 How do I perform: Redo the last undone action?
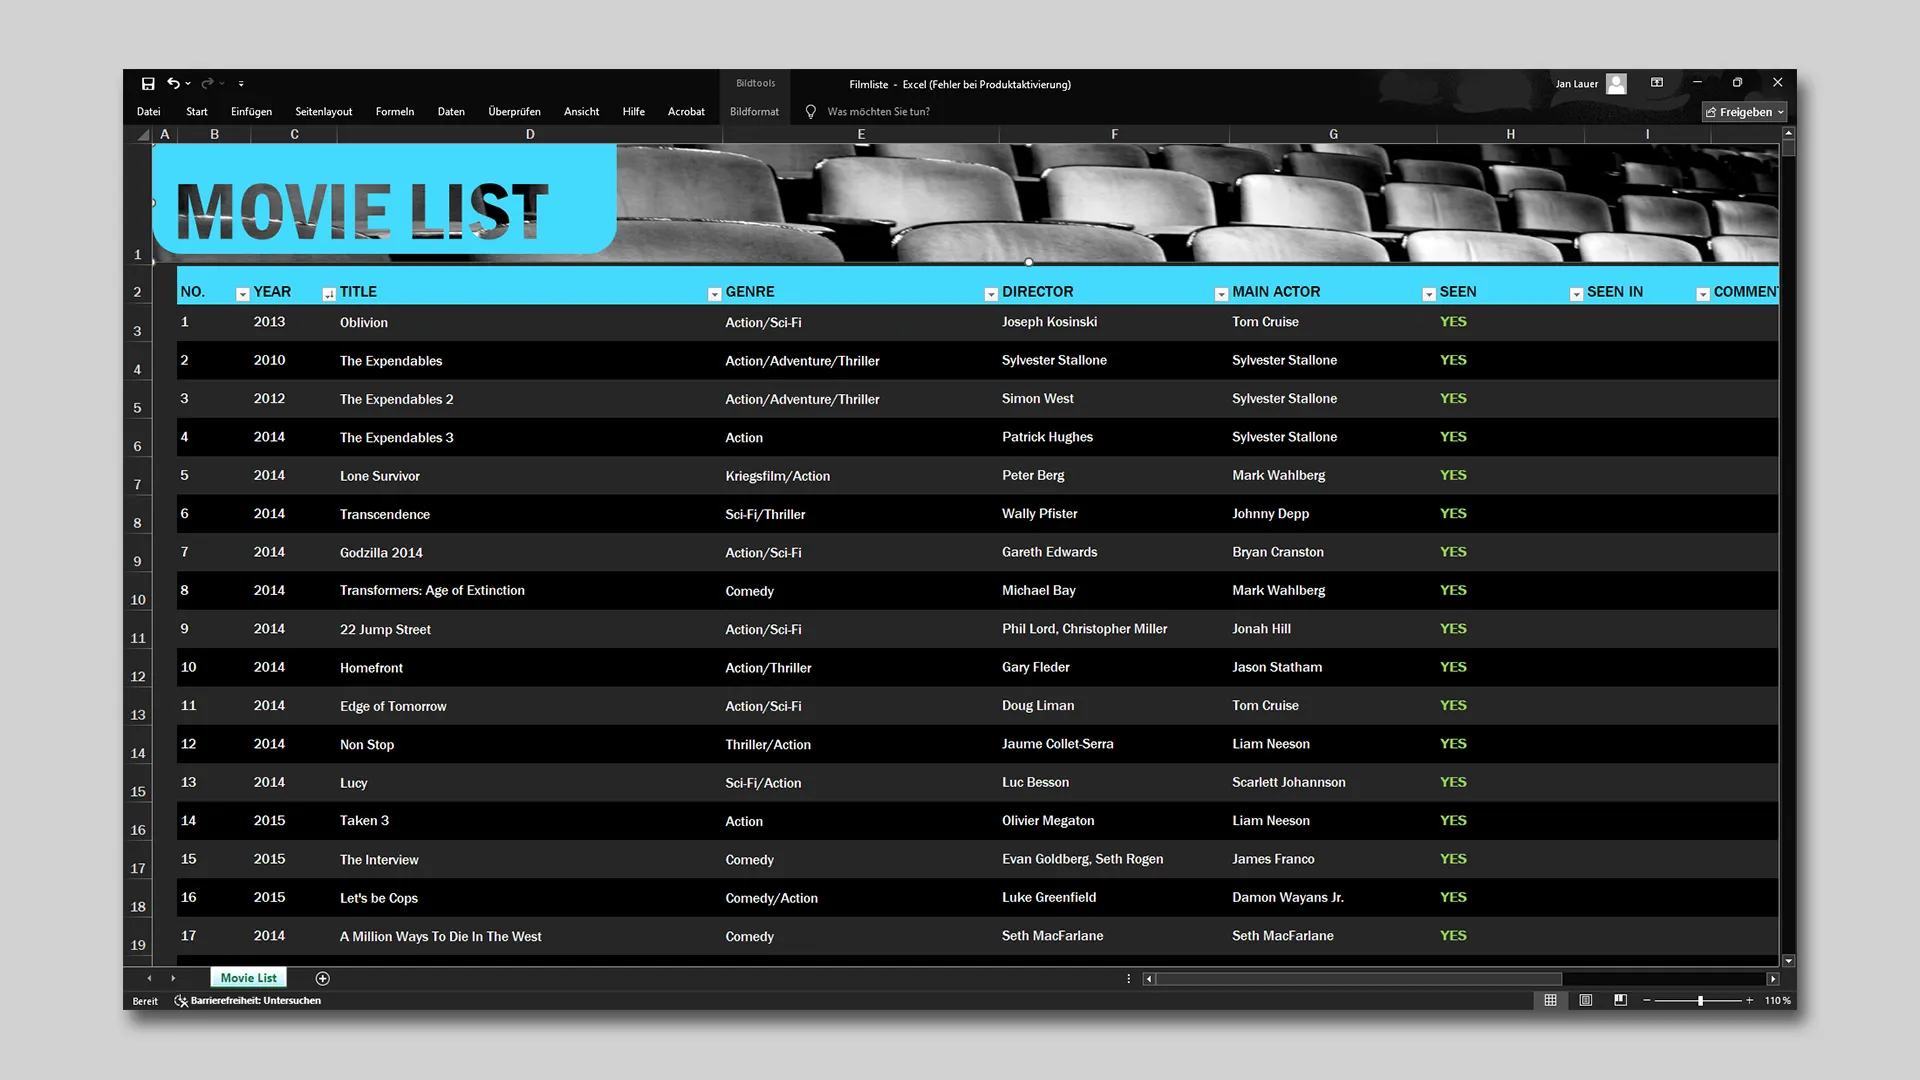(207, 84)
